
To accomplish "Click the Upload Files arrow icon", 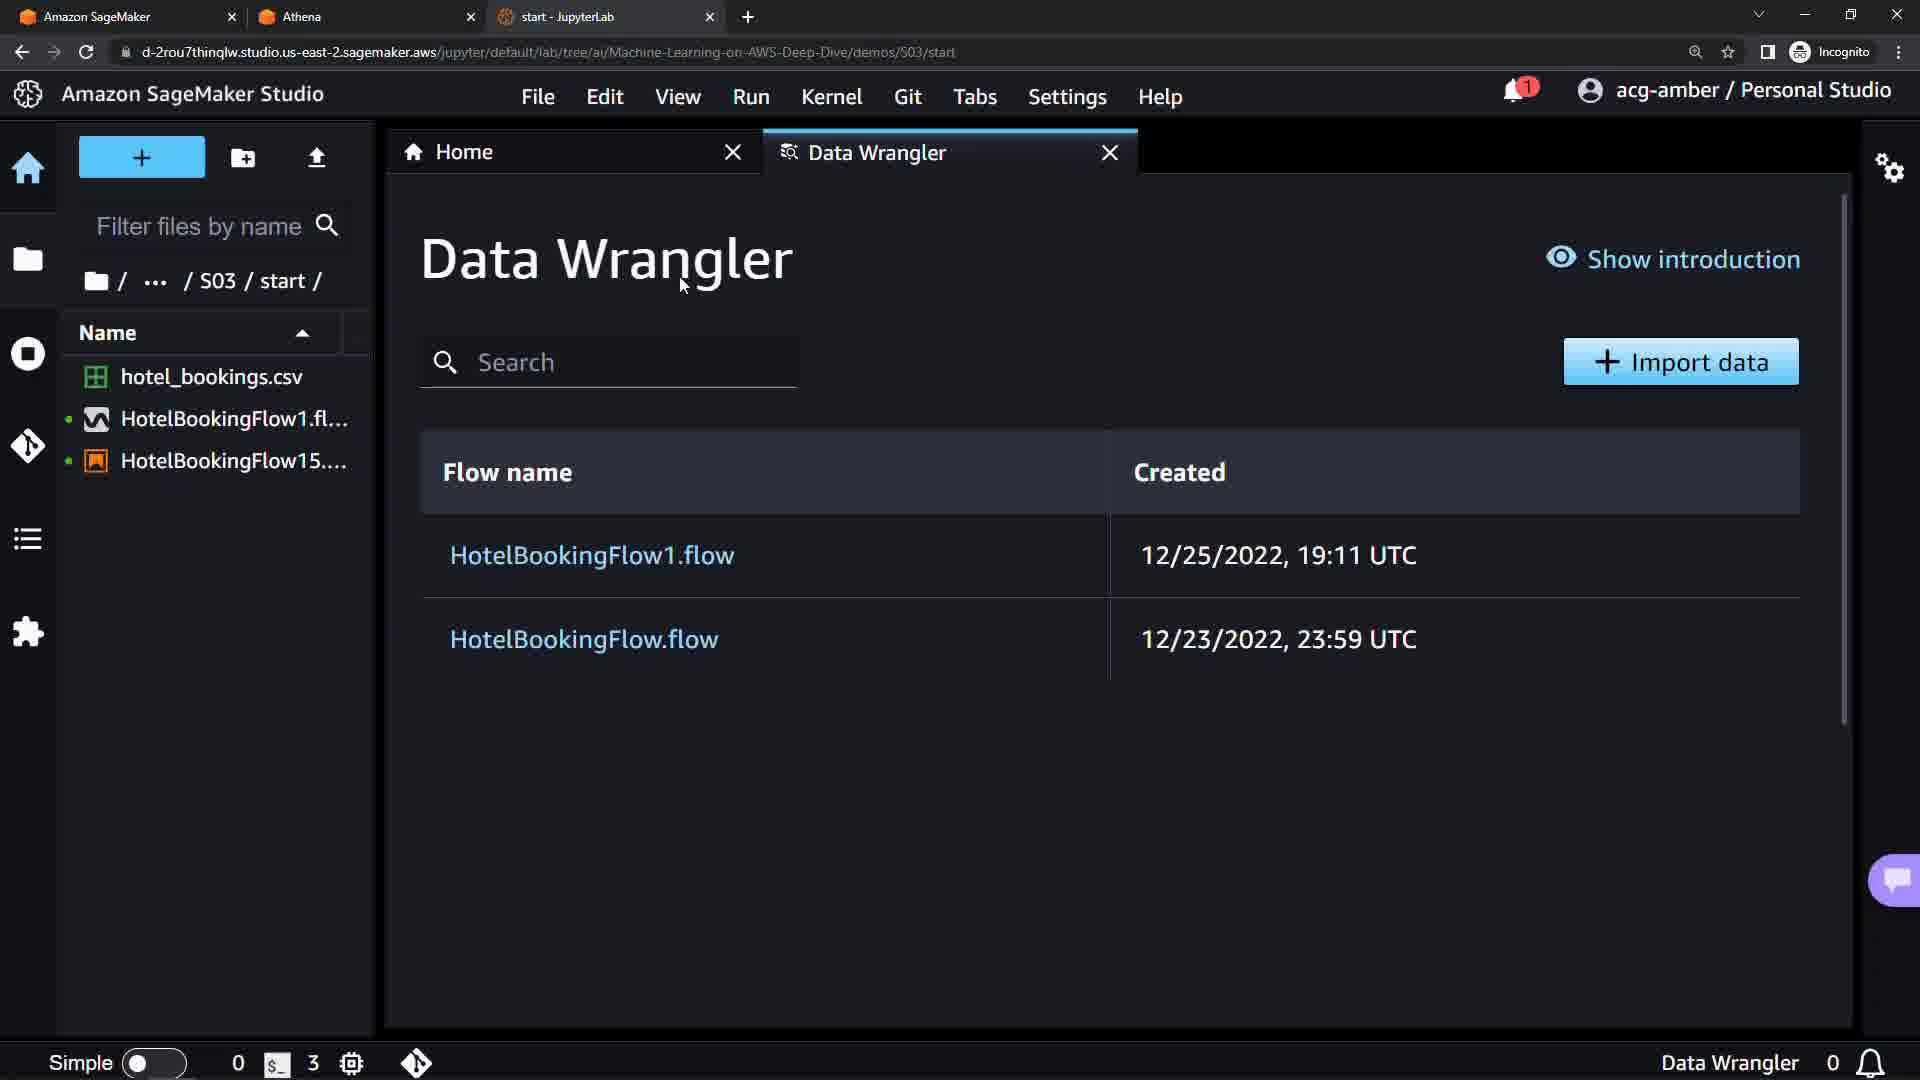I will coord(317,158).
